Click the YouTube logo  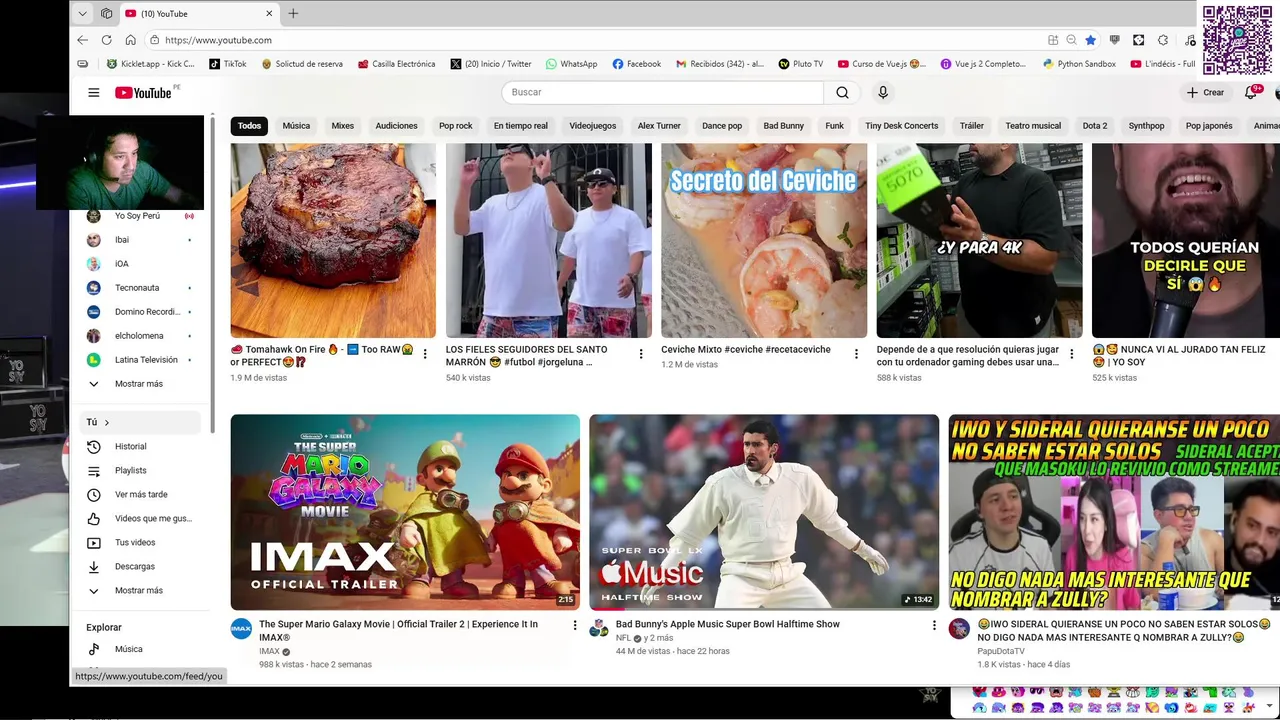143,93
